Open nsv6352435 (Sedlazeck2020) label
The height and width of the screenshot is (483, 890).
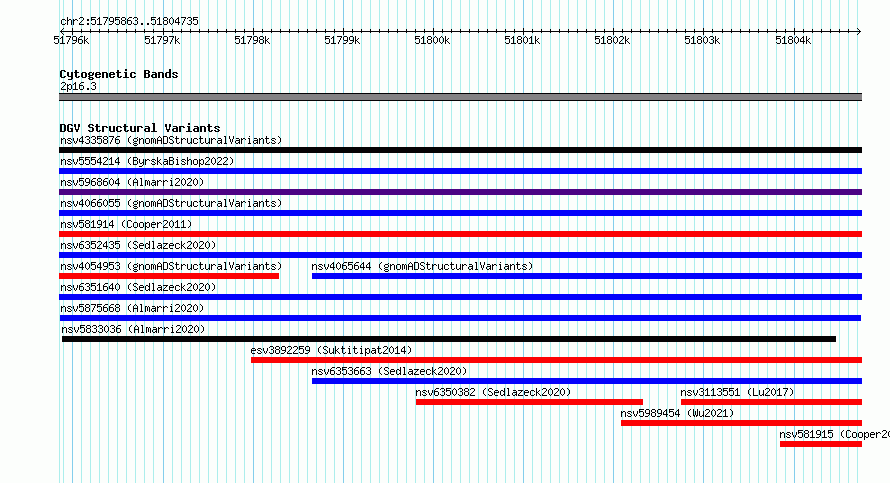tap(138, 245)
